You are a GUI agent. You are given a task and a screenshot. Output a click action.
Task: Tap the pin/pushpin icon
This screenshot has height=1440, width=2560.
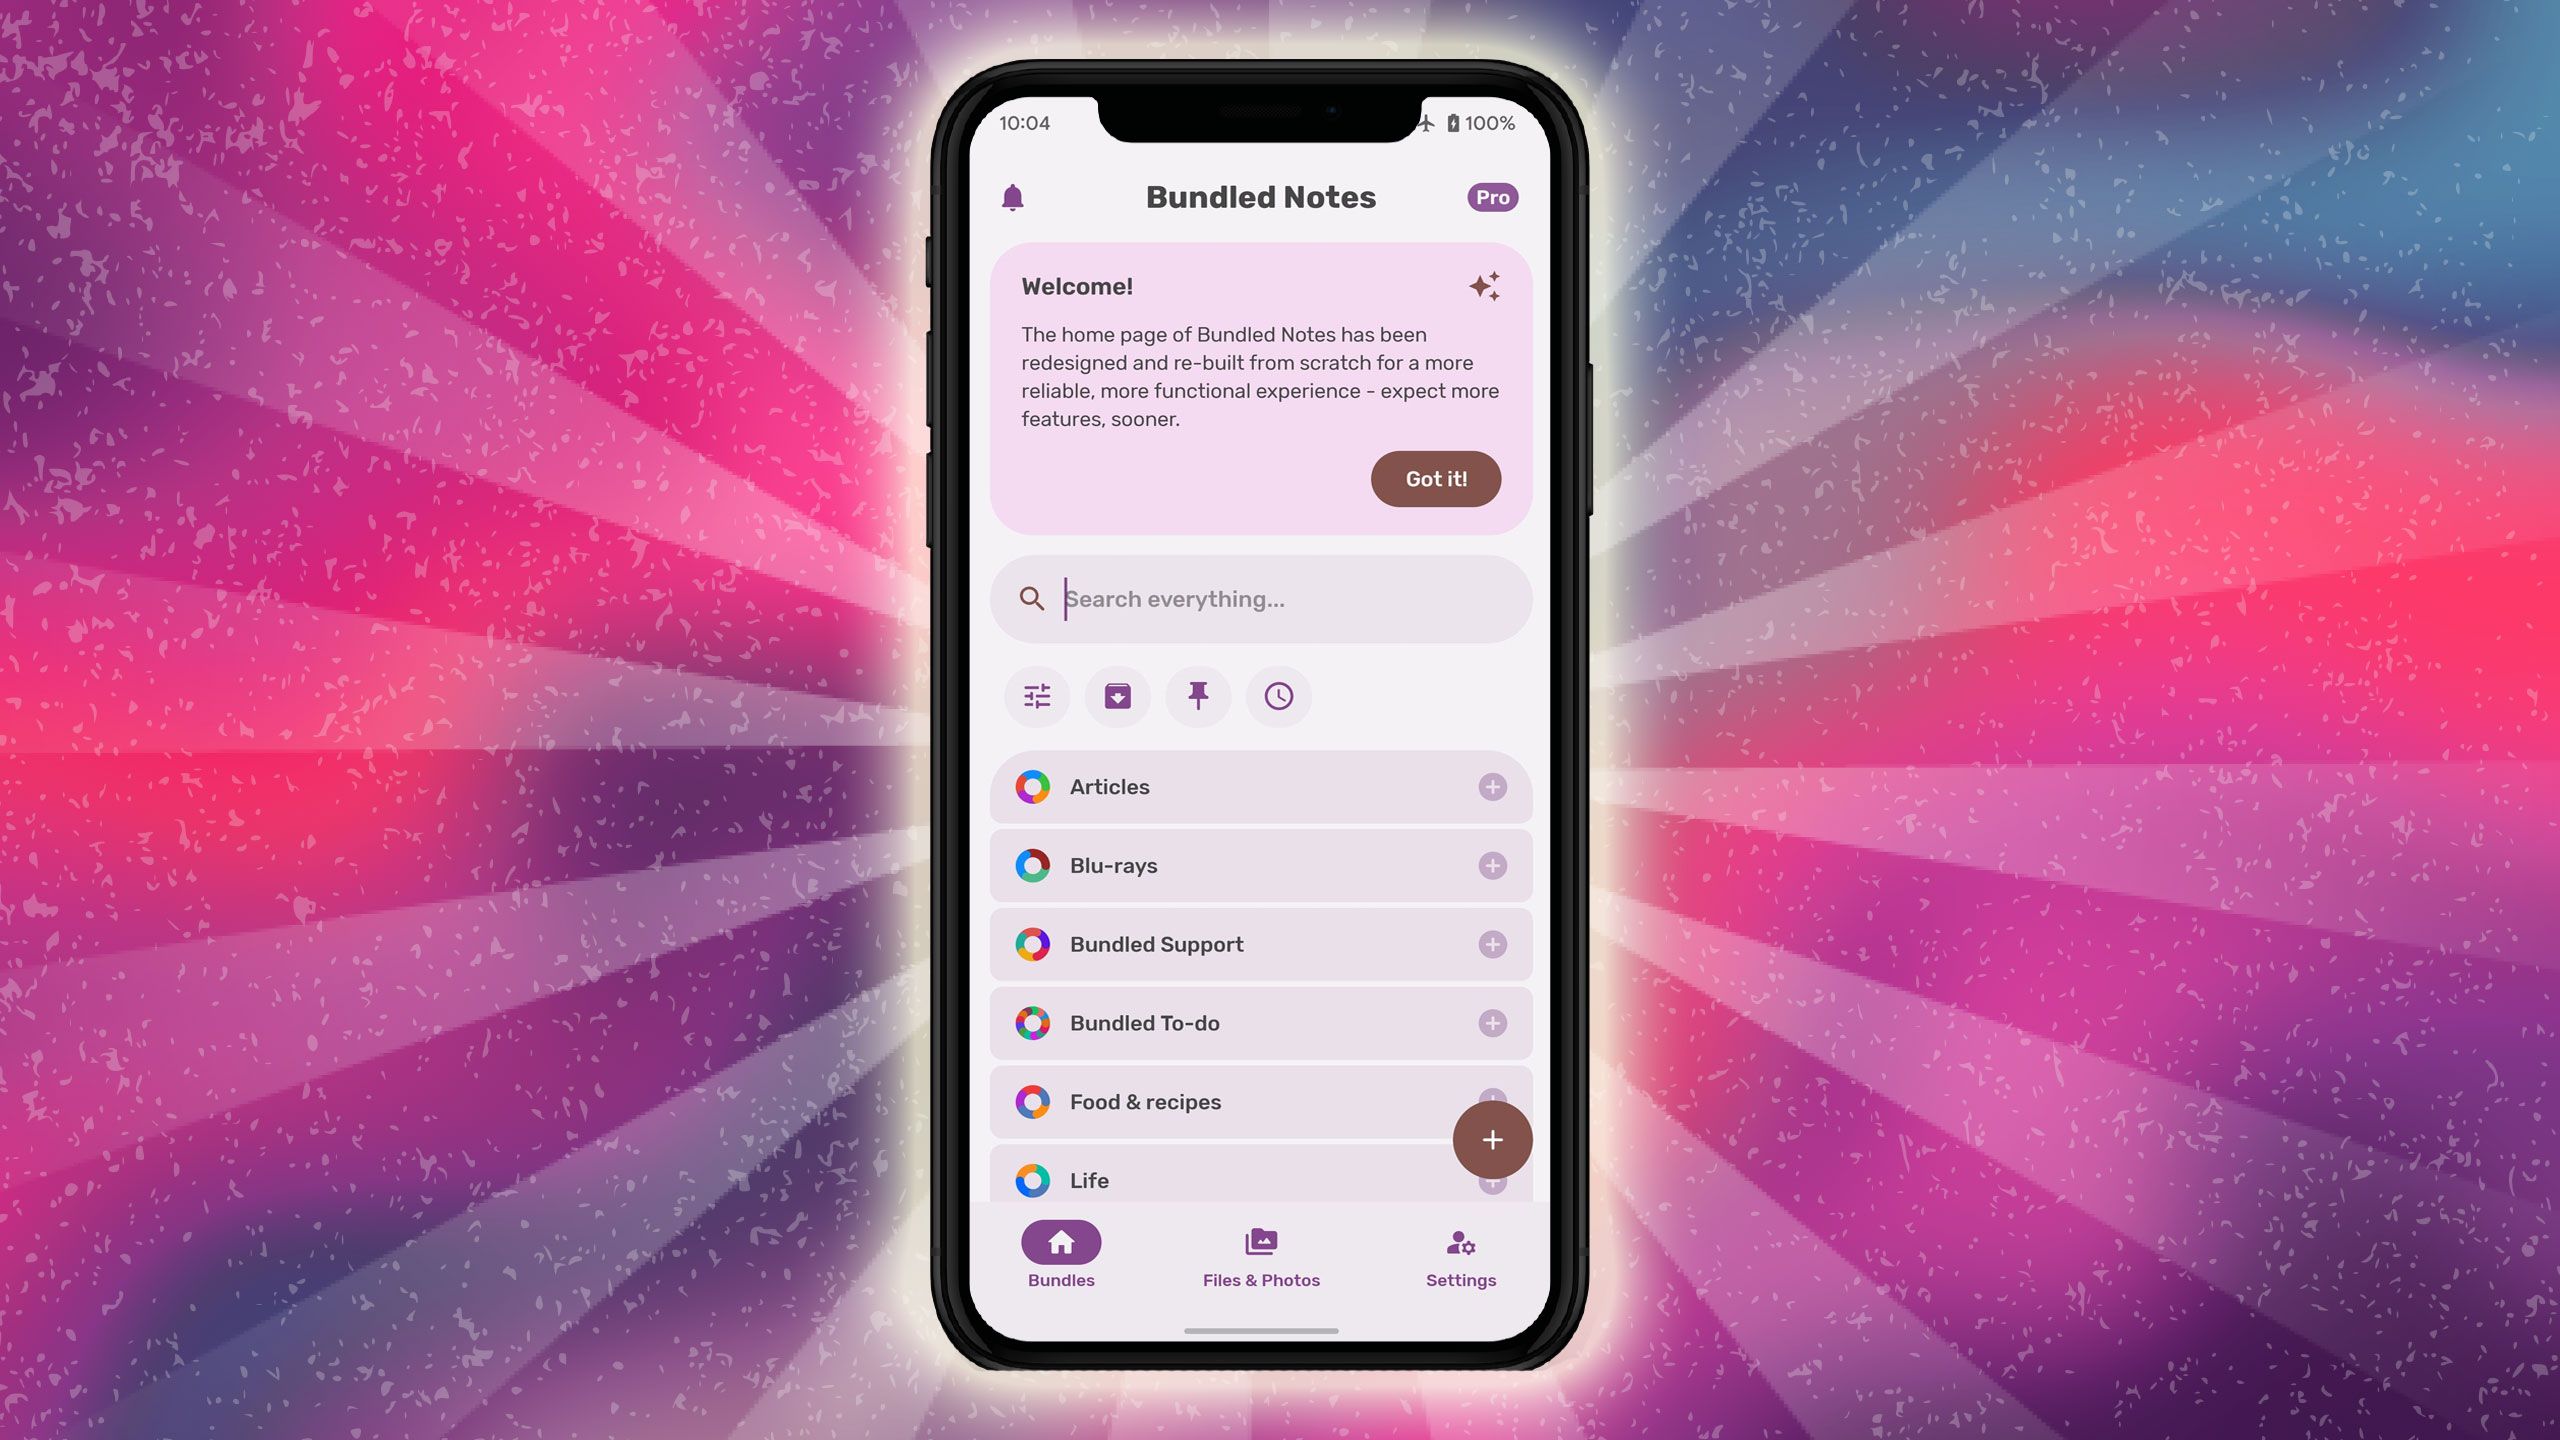1197,696
